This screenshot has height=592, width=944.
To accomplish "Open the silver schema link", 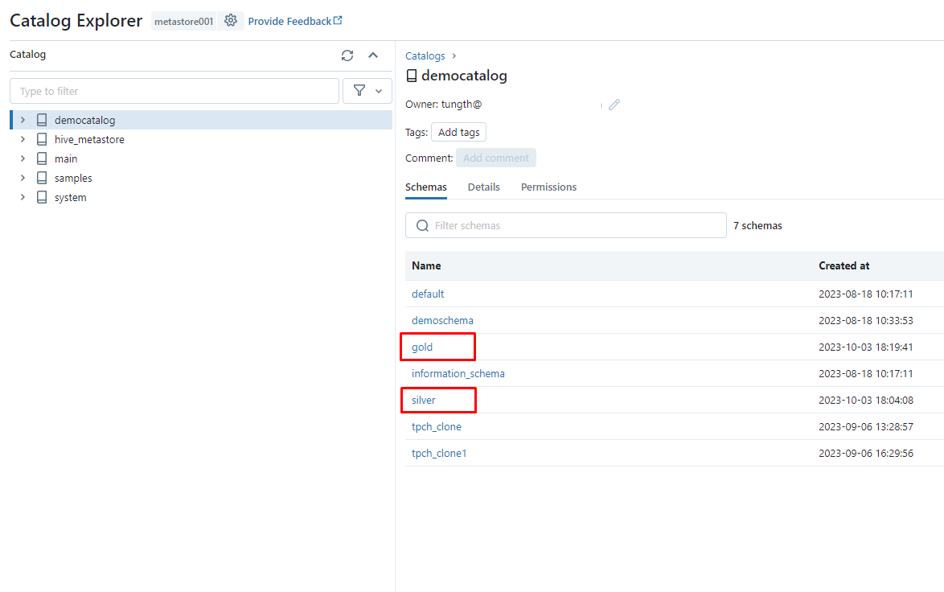I will pyautogui.click(x=423, y=400).
